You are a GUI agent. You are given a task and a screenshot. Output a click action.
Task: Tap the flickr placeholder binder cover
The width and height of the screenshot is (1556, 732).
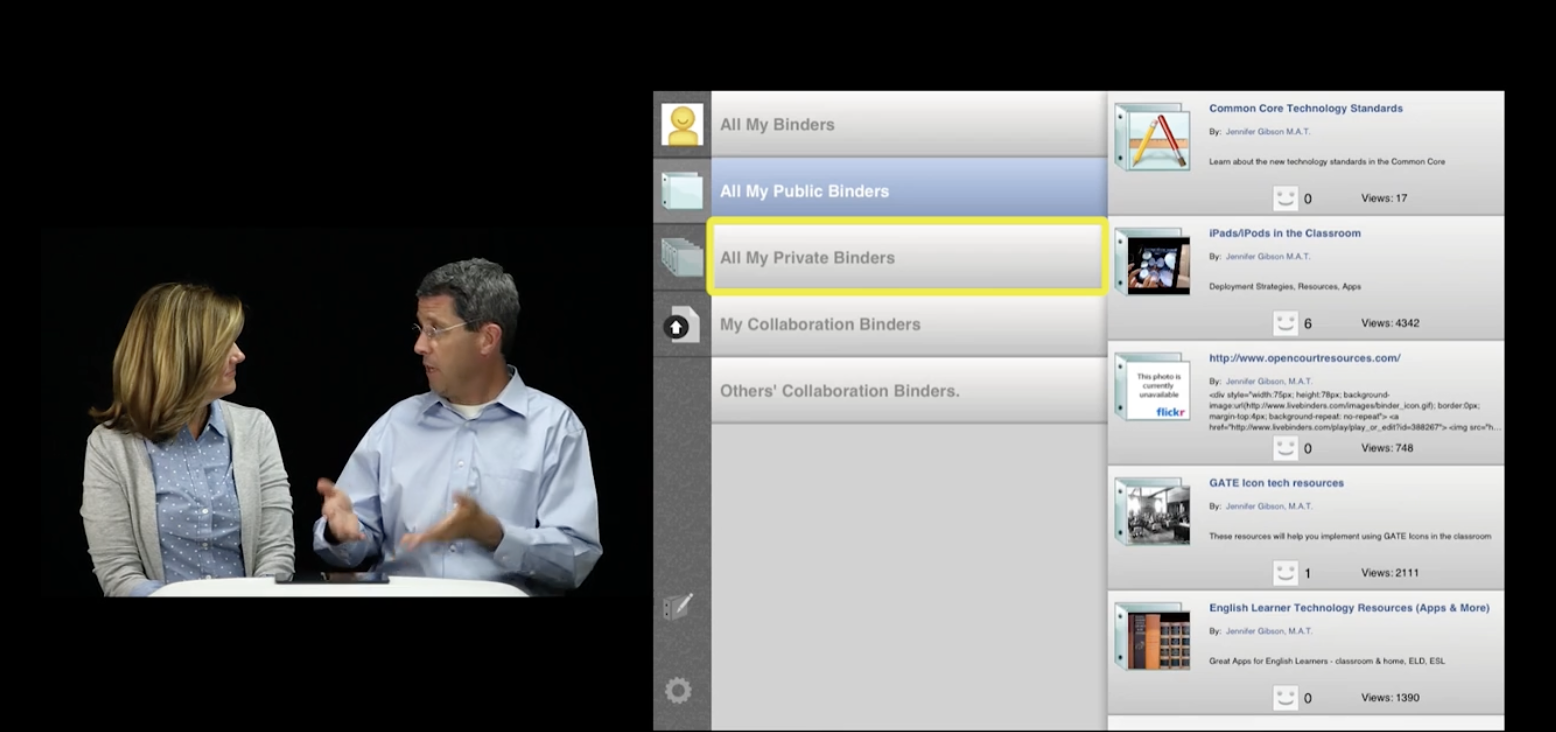tap(1152, 387)
